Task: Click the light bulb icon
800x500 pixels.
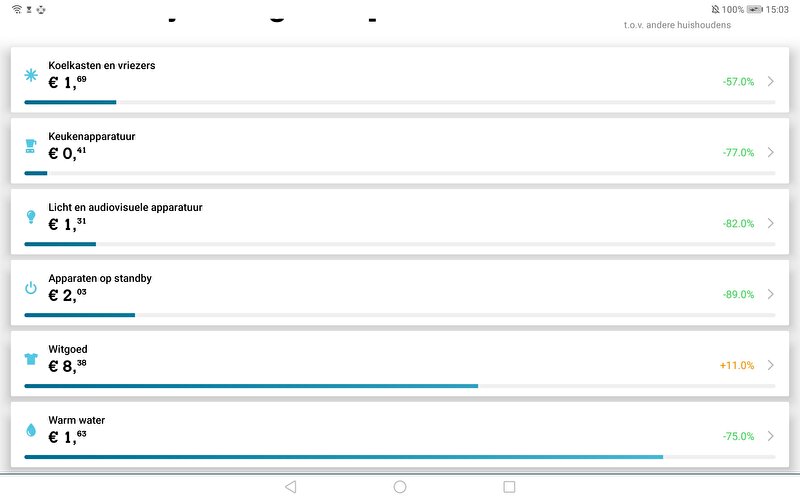Action: (x=30, y=217)
